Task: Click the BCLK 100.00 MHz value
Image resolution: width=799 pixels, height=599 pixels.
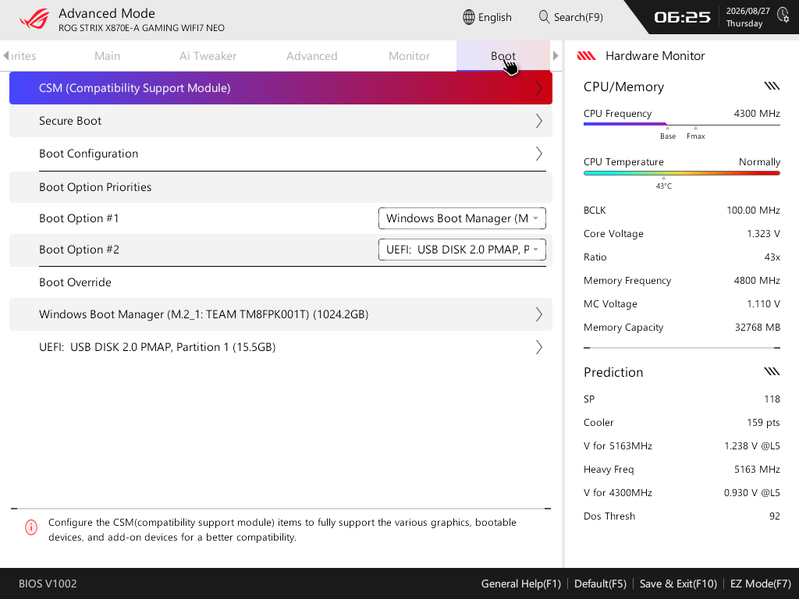Action: click(753, 210)
